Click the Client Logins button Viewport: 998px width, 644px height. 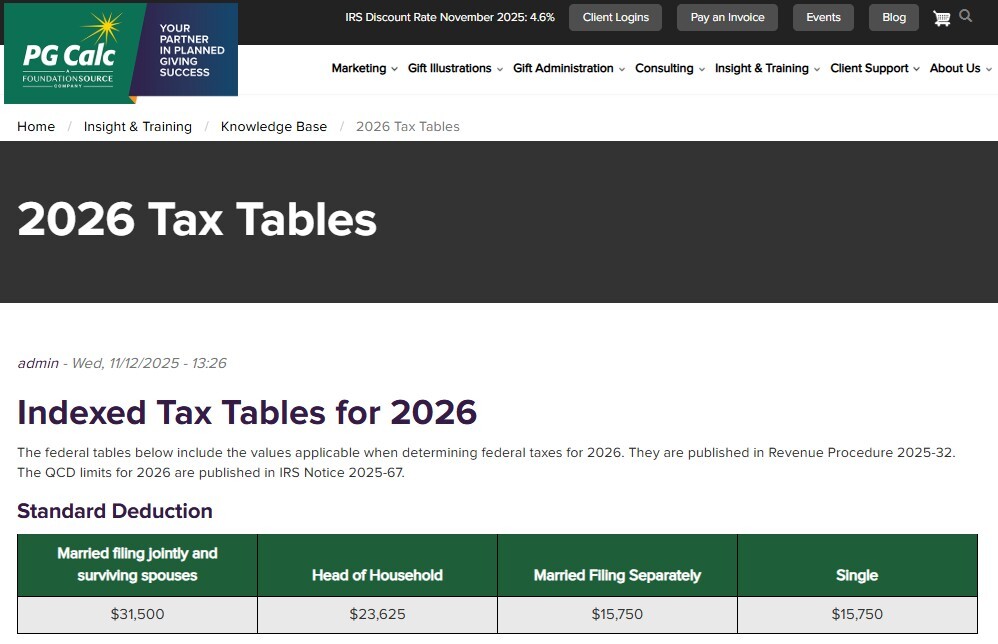pyautogui.click(x=615, y=17)
